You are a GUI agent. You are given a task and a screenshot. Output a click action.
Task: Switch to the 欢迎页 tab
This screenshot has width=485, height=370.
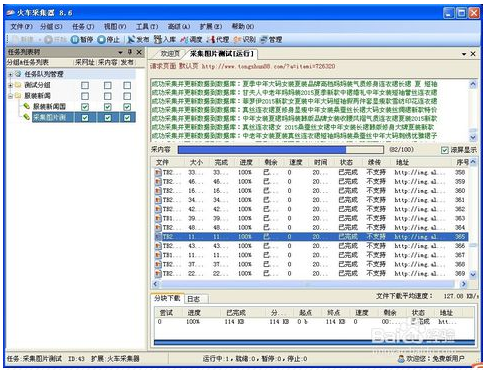point(170,54)
